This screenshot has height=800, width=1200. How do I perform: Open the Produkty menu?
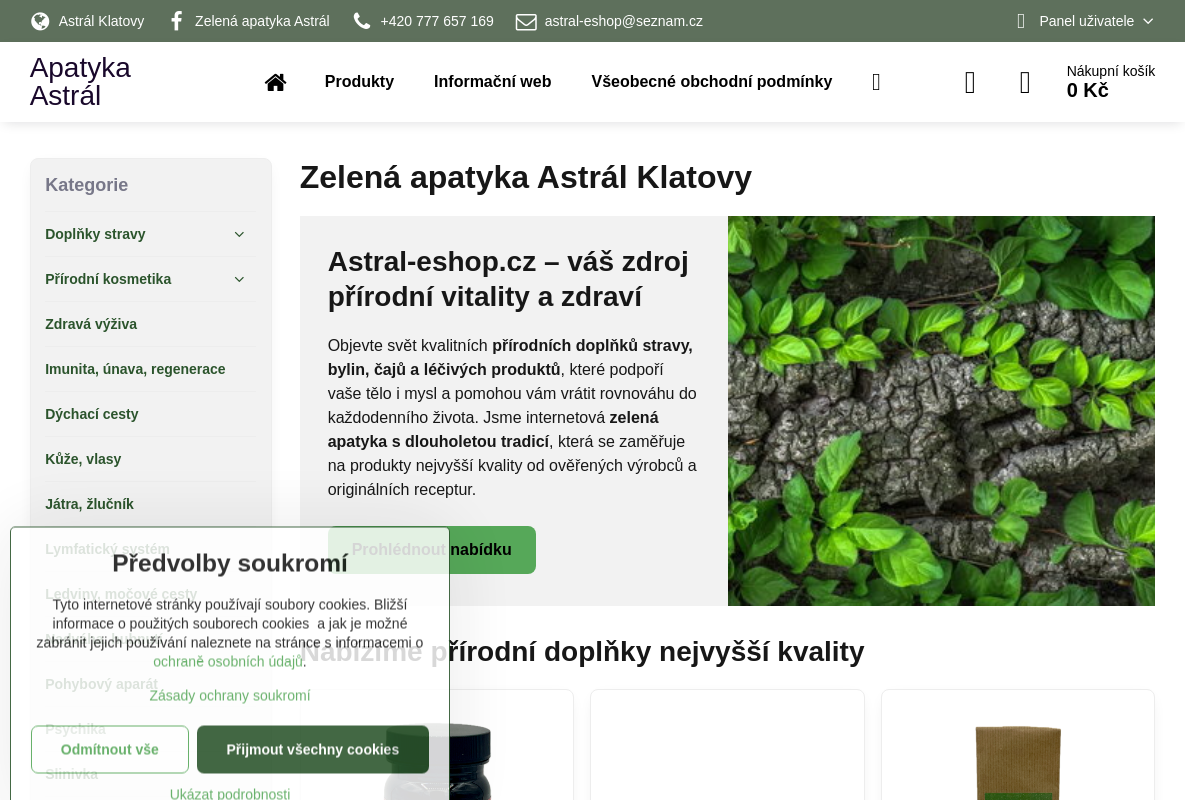click(359, 82)
